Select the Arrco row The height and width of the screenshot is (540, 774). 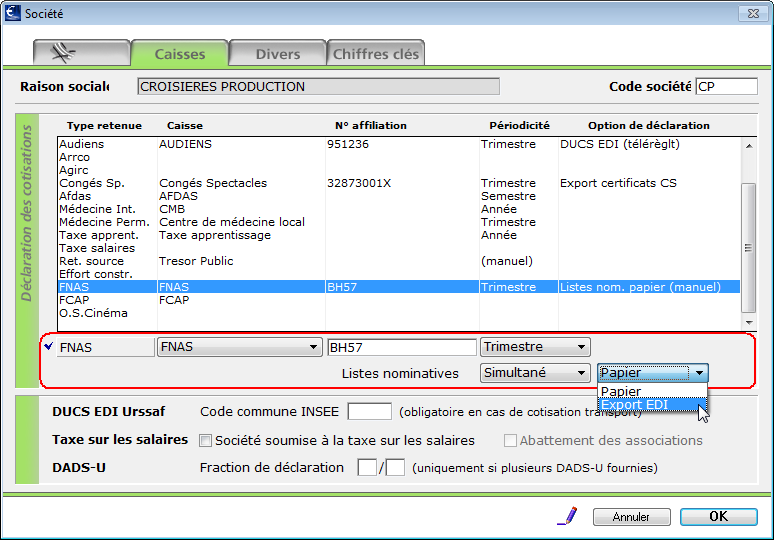(x=399, y=157)
